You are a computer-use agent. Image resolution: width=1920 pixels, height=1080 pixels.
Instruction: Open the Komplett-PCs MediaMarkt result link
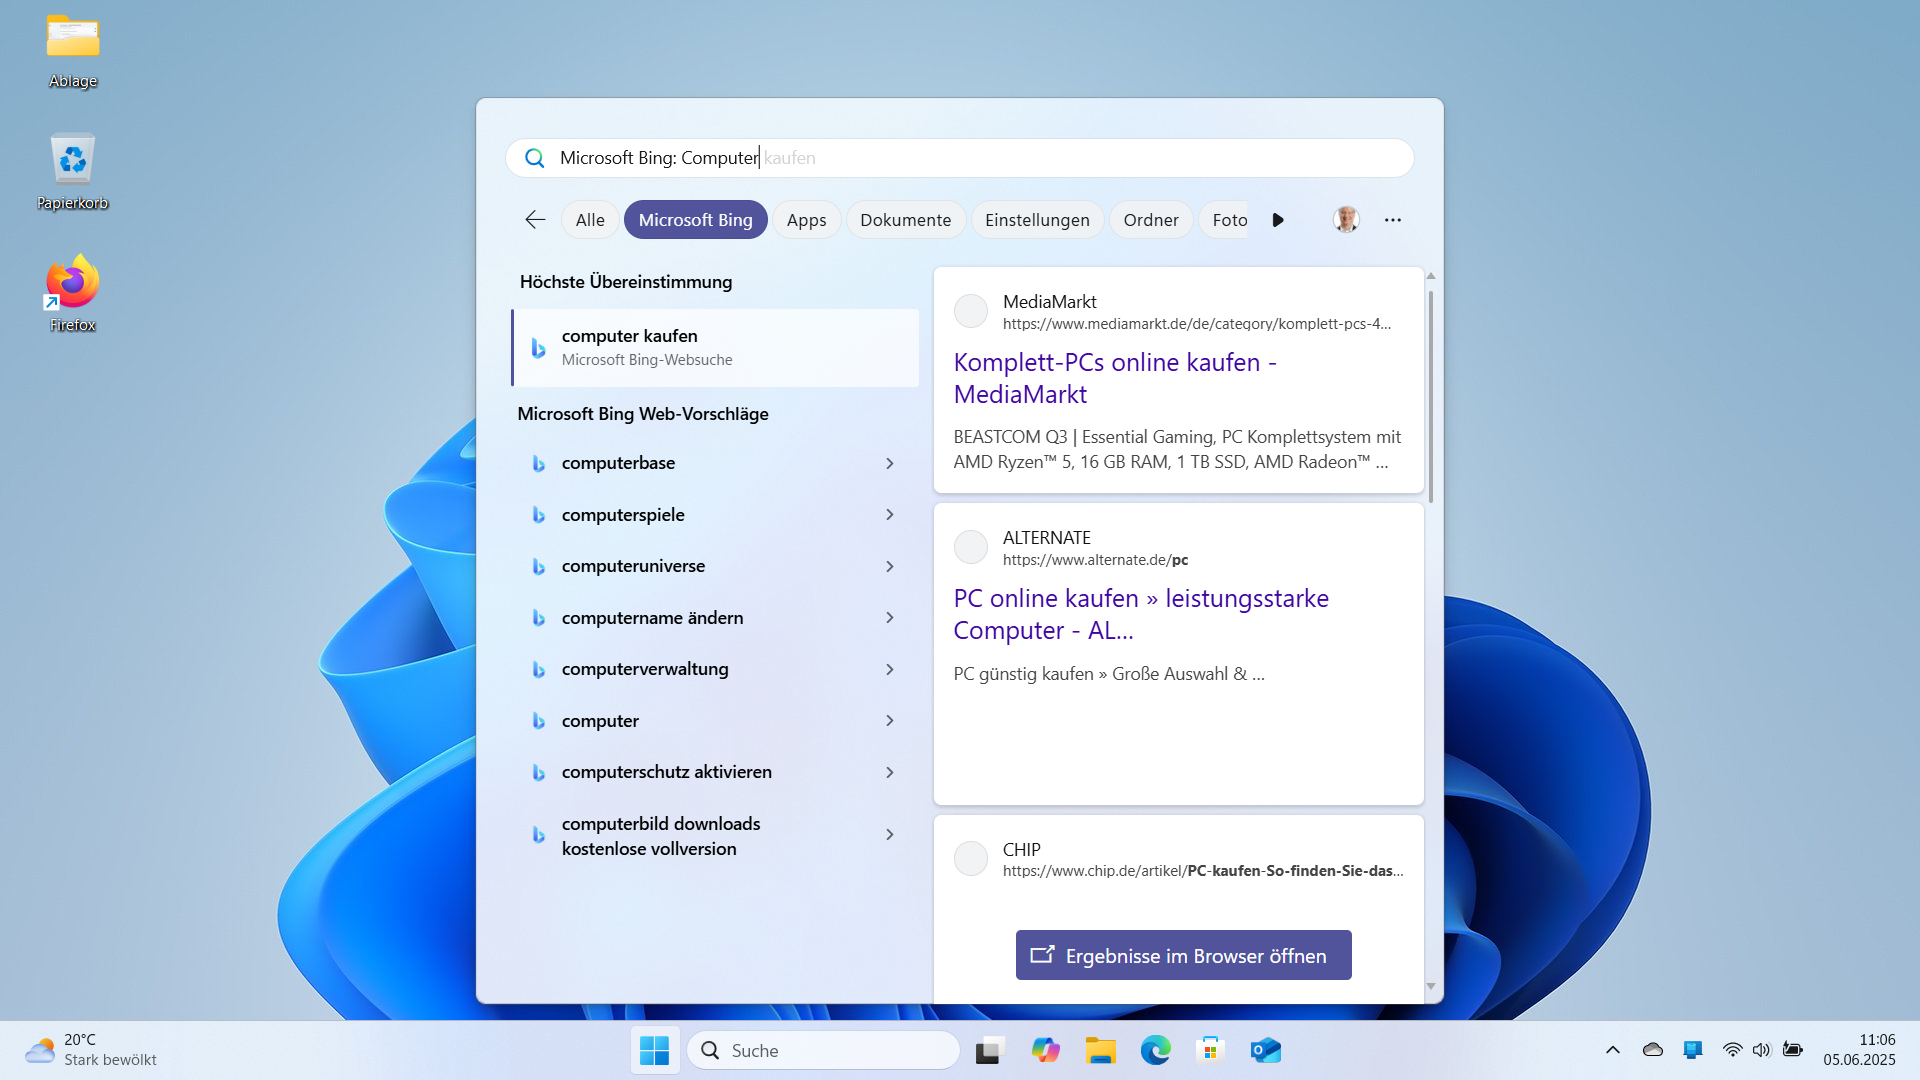click(1114, 378)
